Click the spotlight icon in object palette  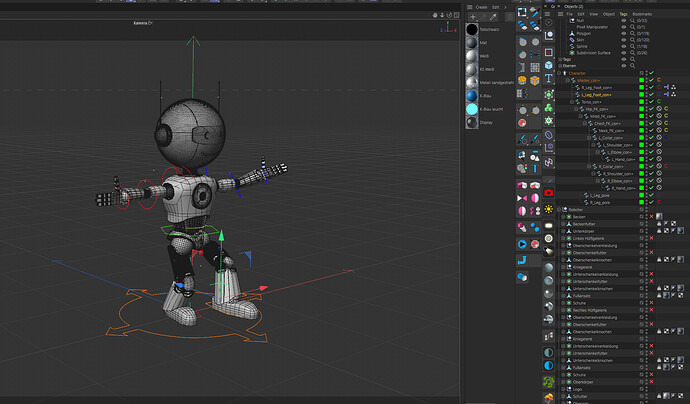549,251
